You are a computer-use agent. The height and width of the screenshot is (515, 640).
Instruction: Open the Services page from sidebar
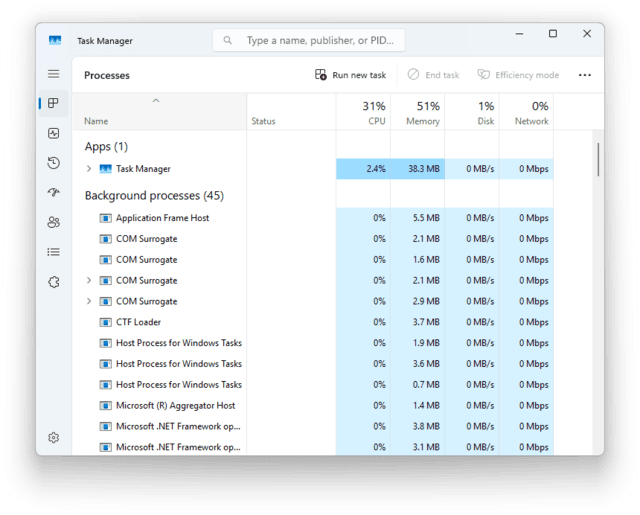[x=53, y=282]
